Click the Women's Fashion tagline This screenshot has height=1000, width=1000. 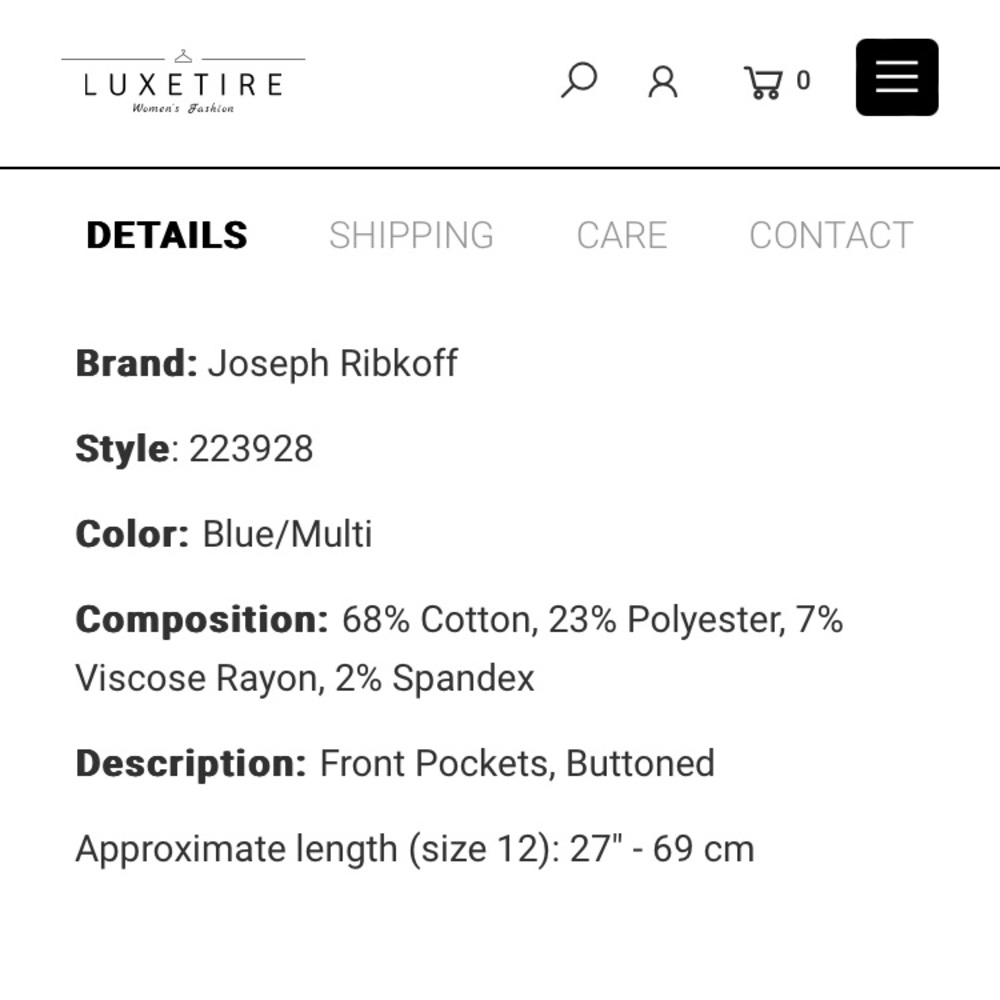[183, 108]
